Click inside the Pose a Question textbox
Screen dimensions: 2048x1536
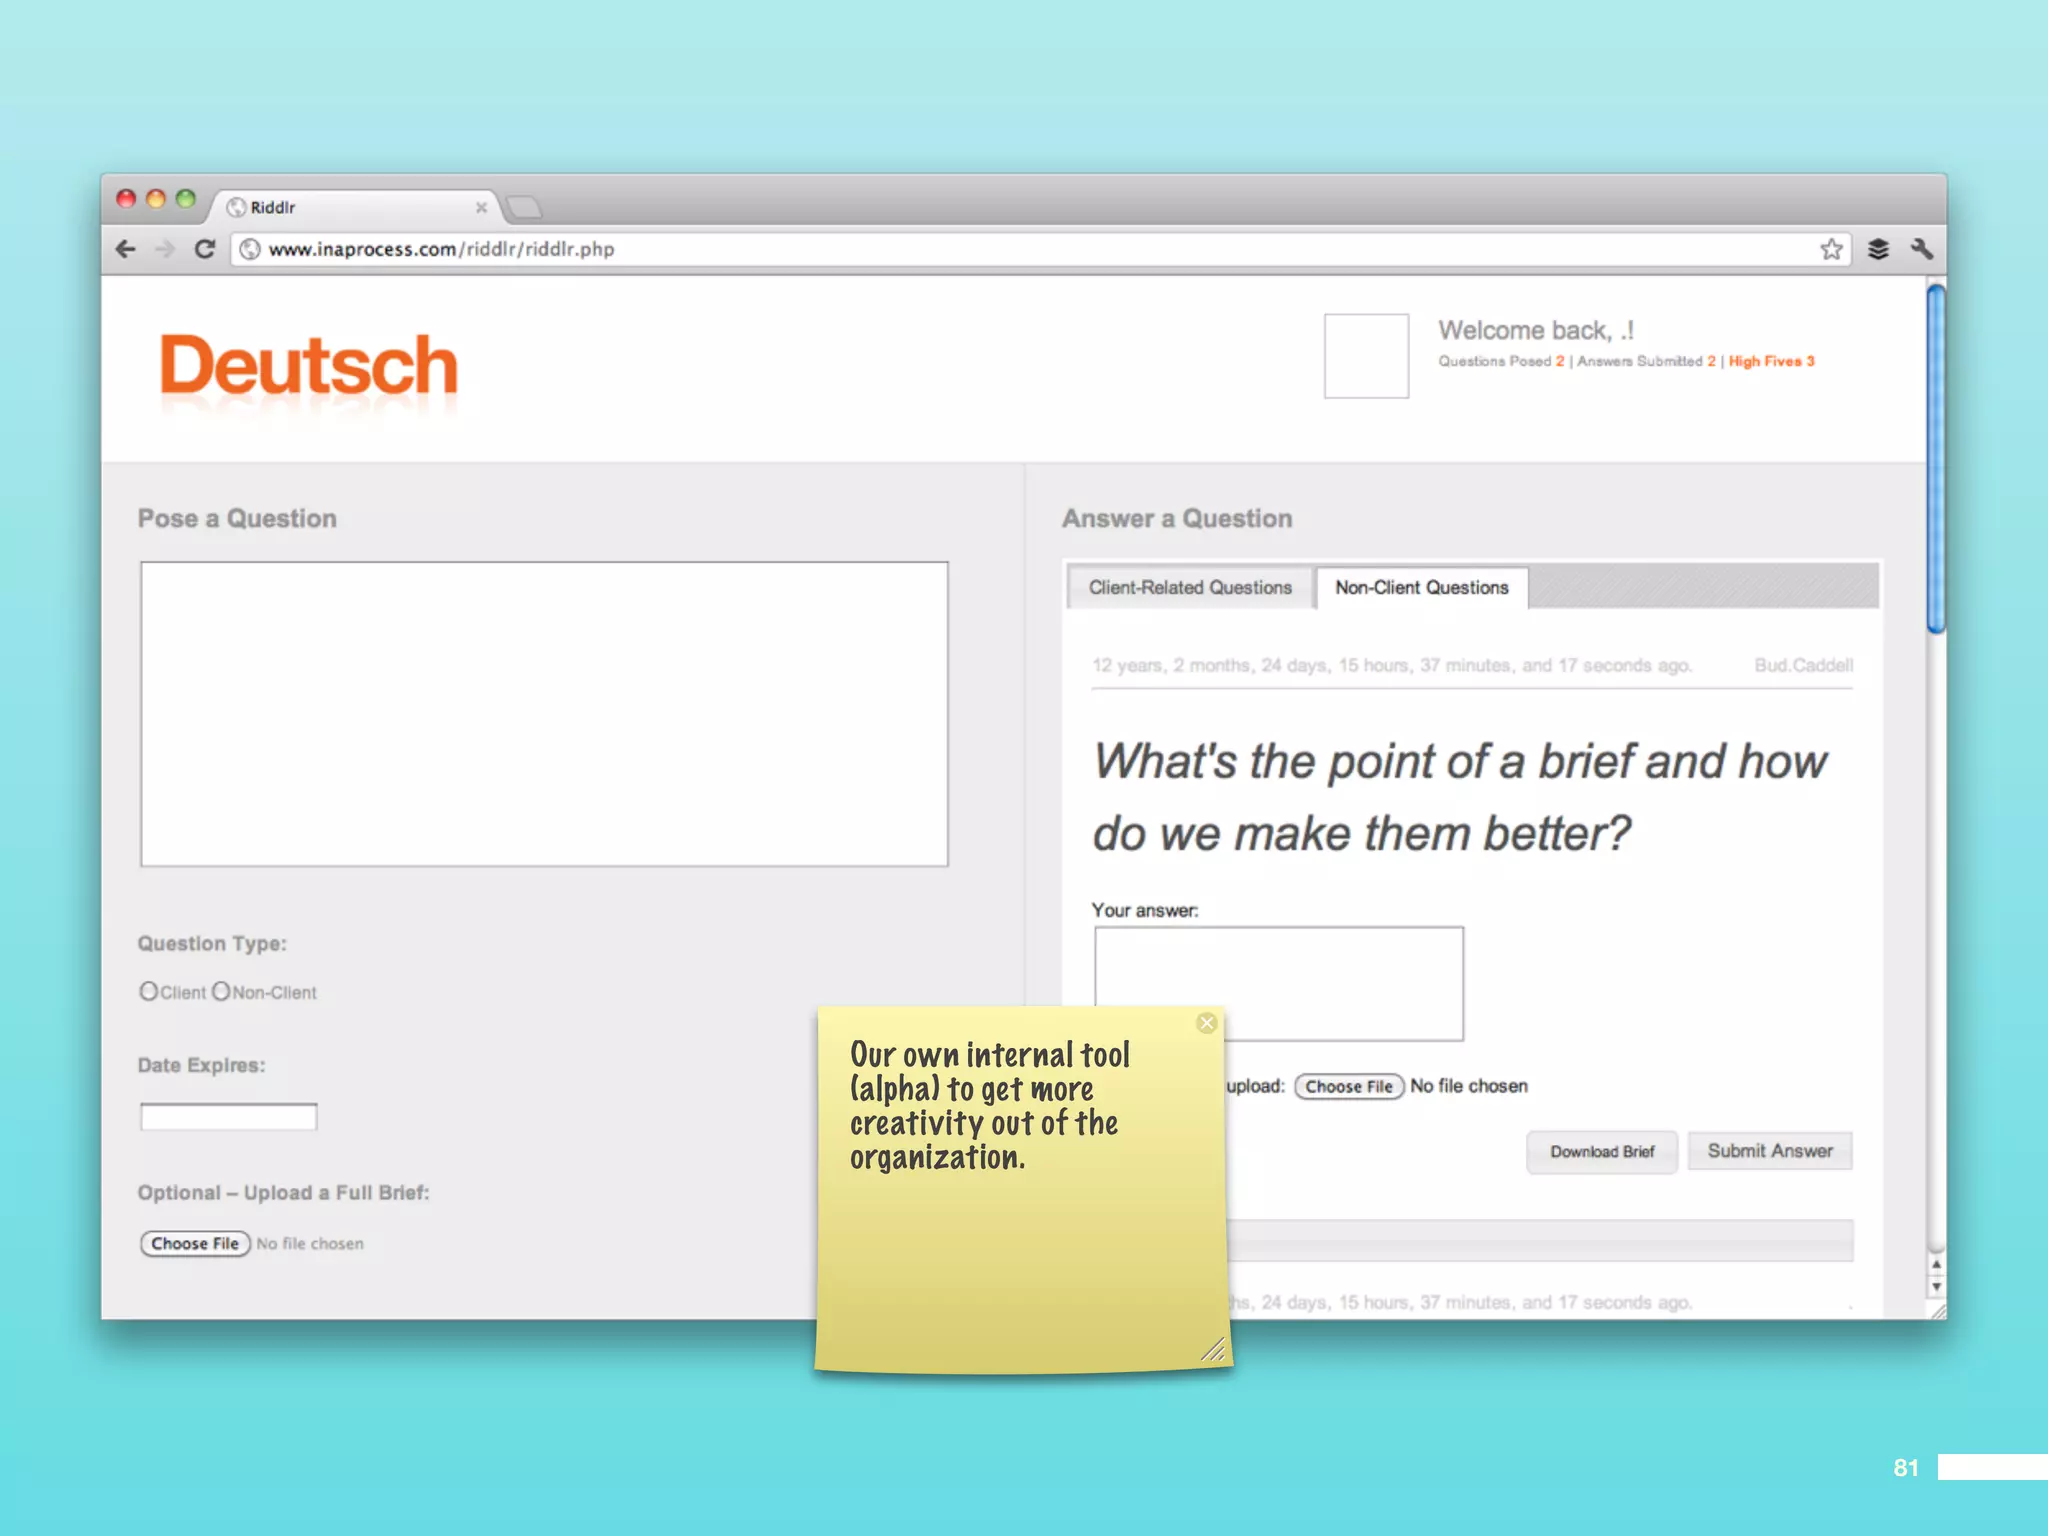[544, 714]
